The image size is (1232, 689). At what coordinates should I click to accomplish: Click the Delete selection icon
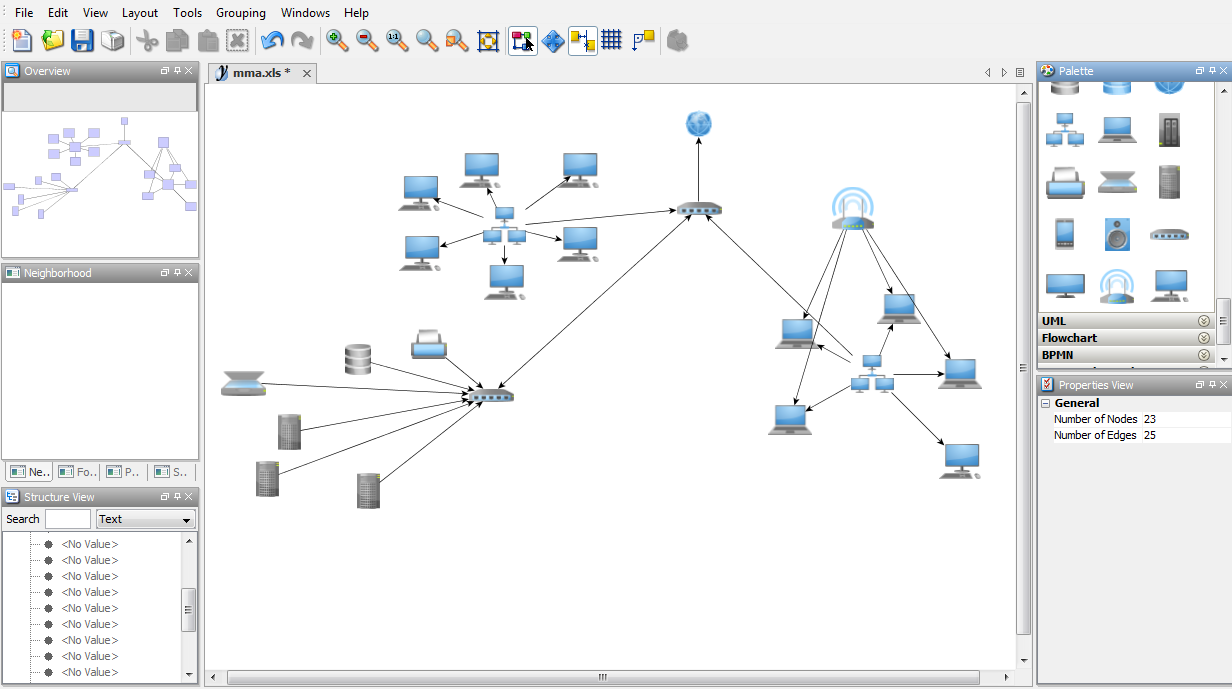pos(237,40)
